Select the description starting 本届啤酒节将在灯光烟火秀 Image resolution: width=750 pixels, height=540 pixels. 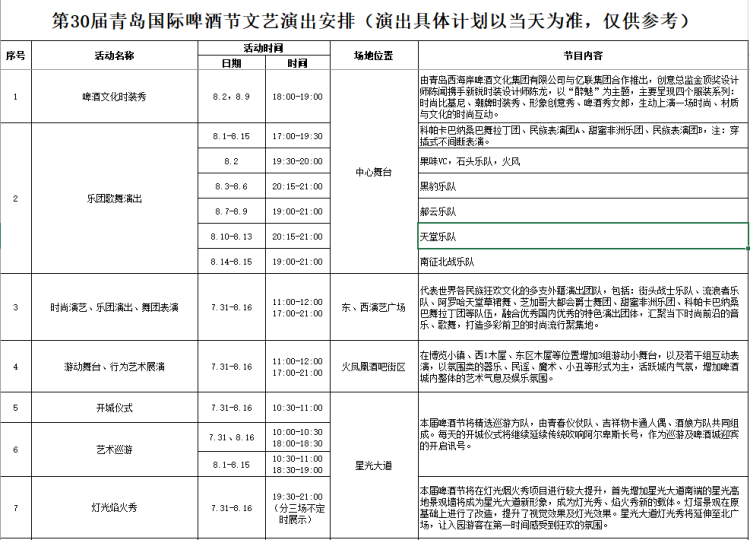(x=584, y=507)
